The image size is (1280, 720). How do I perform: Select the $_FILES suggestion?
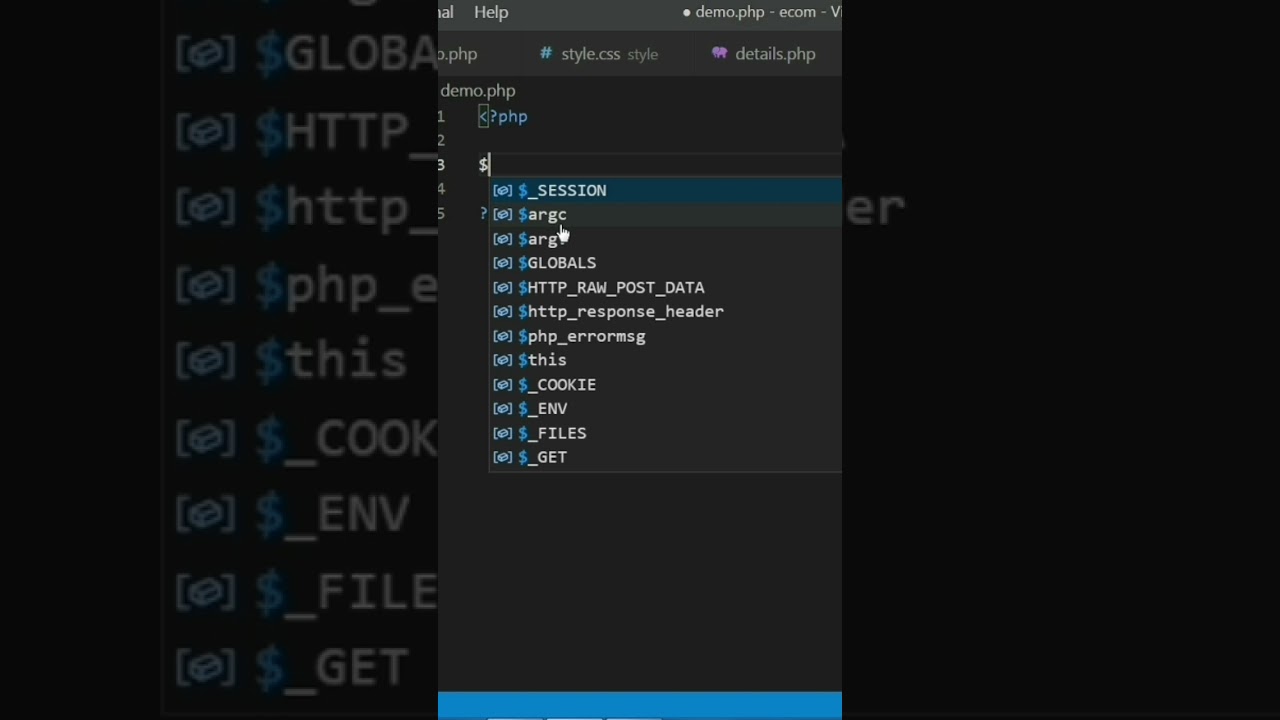[x=665, y=433]
